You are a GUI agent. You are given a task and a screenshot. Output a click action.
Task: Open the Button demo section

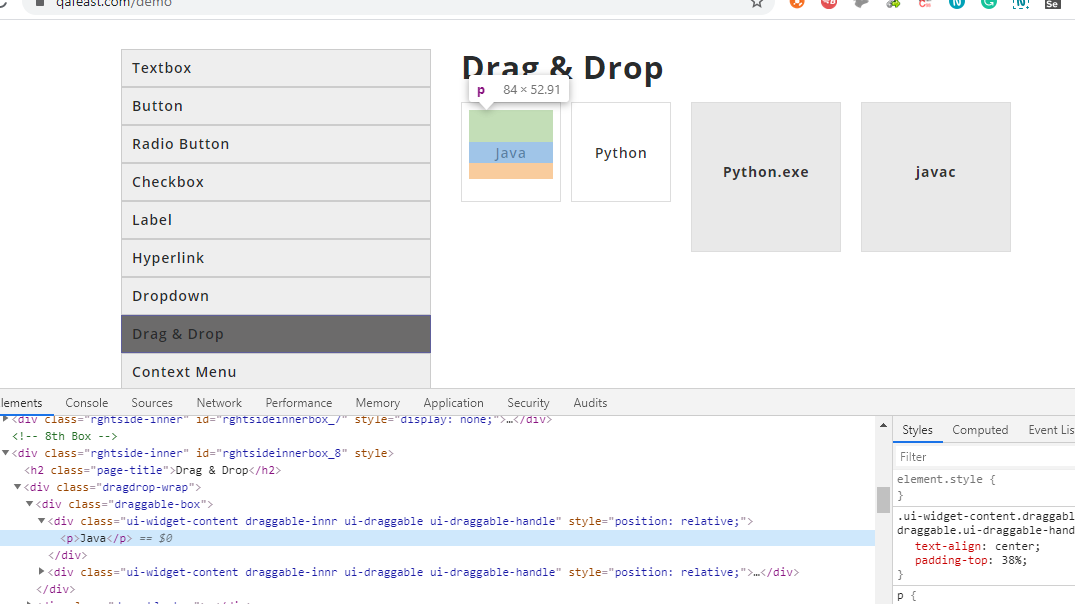[x=276, y=106]
